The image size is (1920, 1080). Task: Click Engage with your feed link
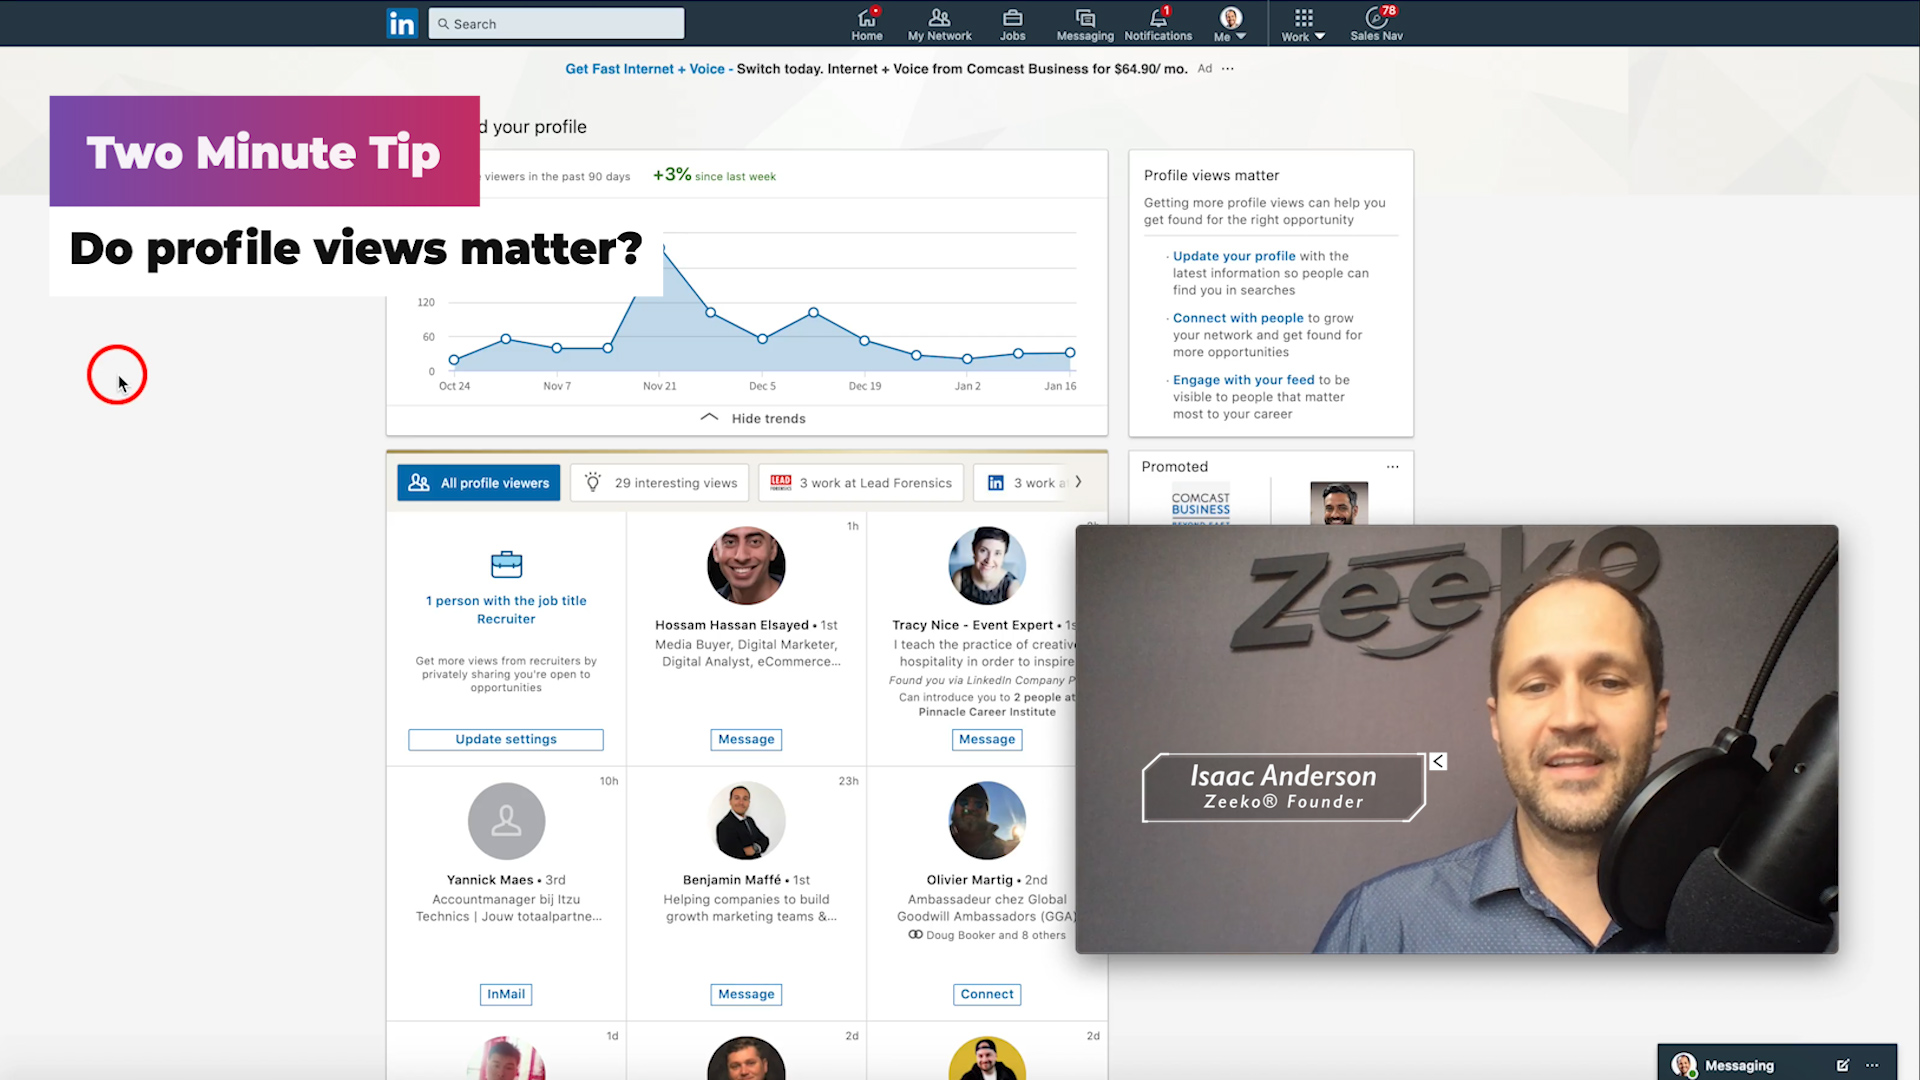(x=1241, y=380)
